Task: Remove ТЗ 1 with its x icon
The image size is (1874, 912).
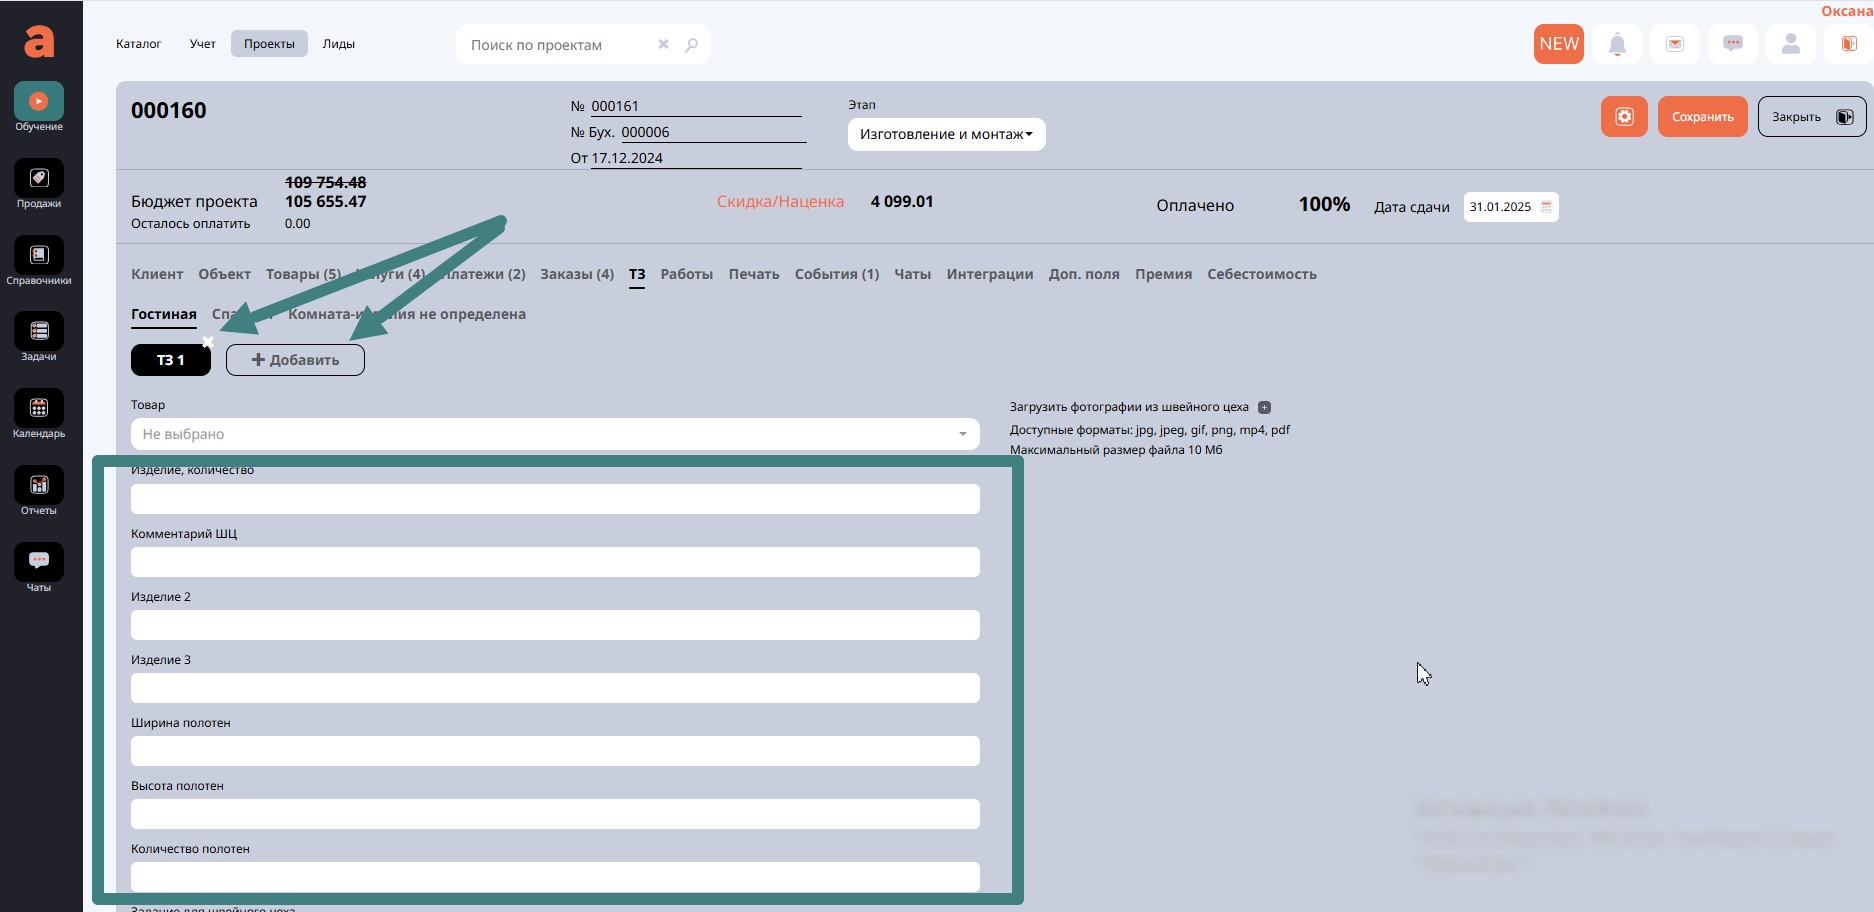Action: (208, 342)
